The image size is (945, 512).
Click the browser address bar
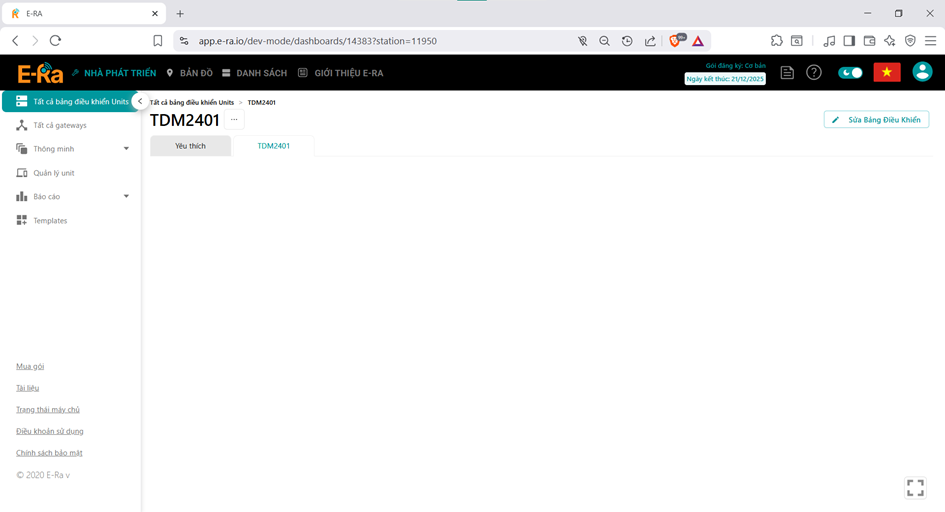[380, 41]
